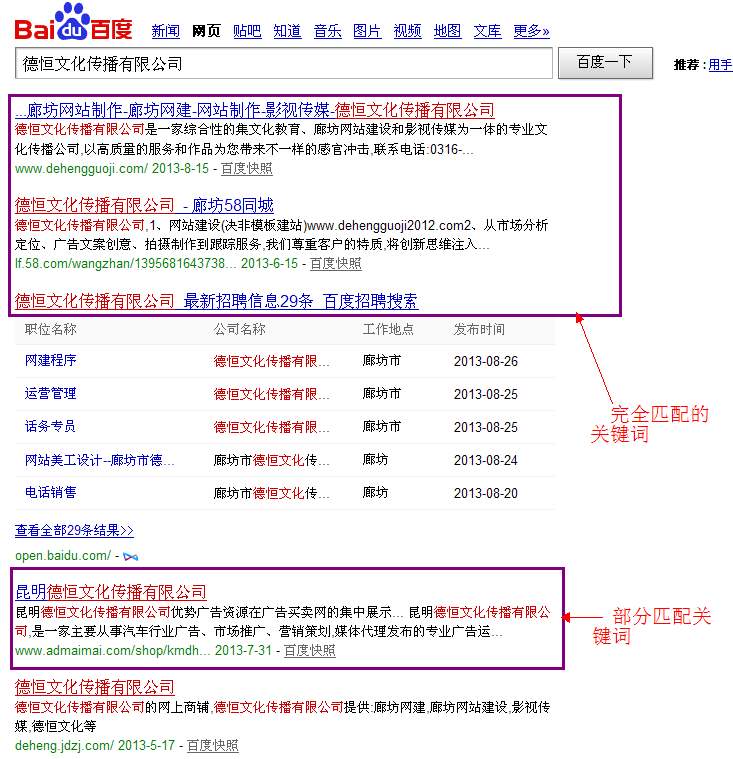
Task: Open the bottom 德恒文化传播有限公司 result title
Action: click(94, 687)
